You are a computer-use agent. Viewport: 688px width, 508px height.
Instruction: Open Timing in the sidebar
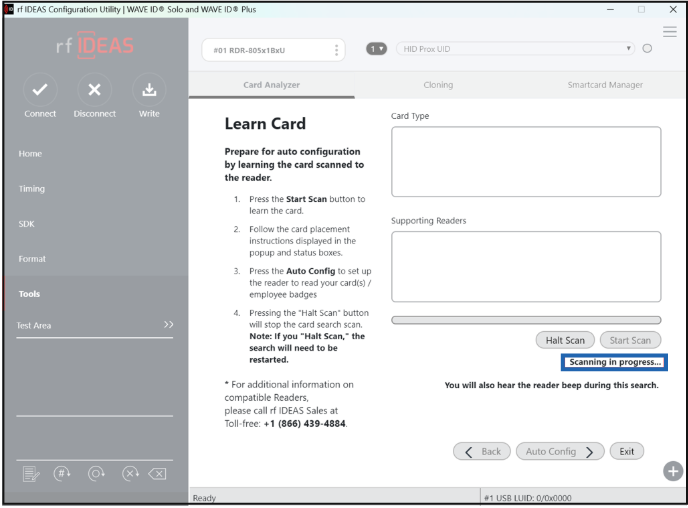32,189
